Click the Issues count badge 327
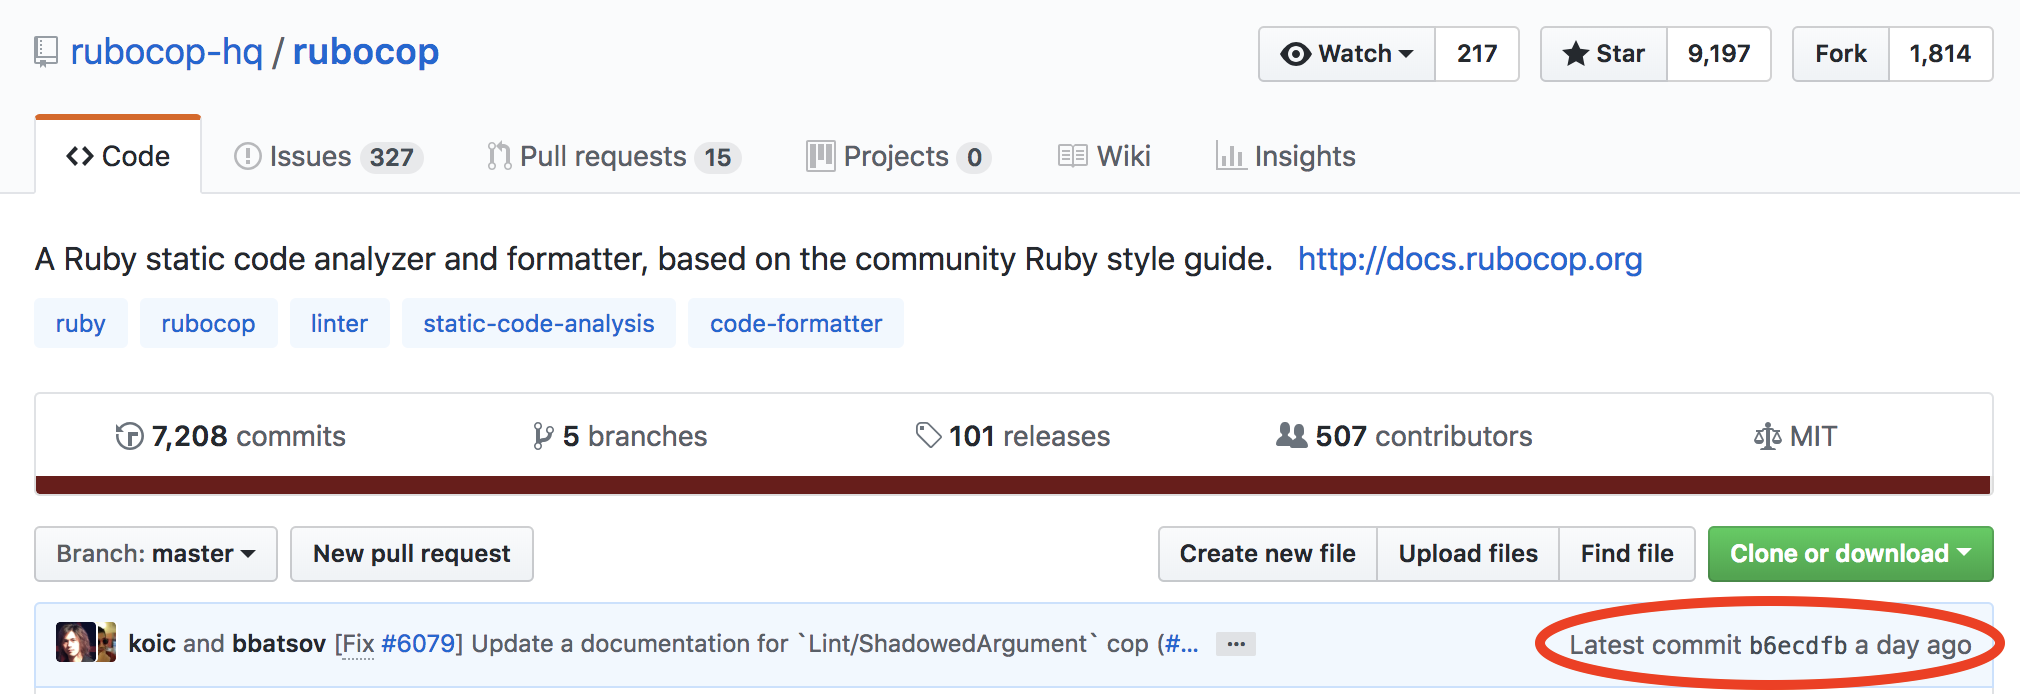This screenshot has width=2020, height=694. tap(392, 158)
